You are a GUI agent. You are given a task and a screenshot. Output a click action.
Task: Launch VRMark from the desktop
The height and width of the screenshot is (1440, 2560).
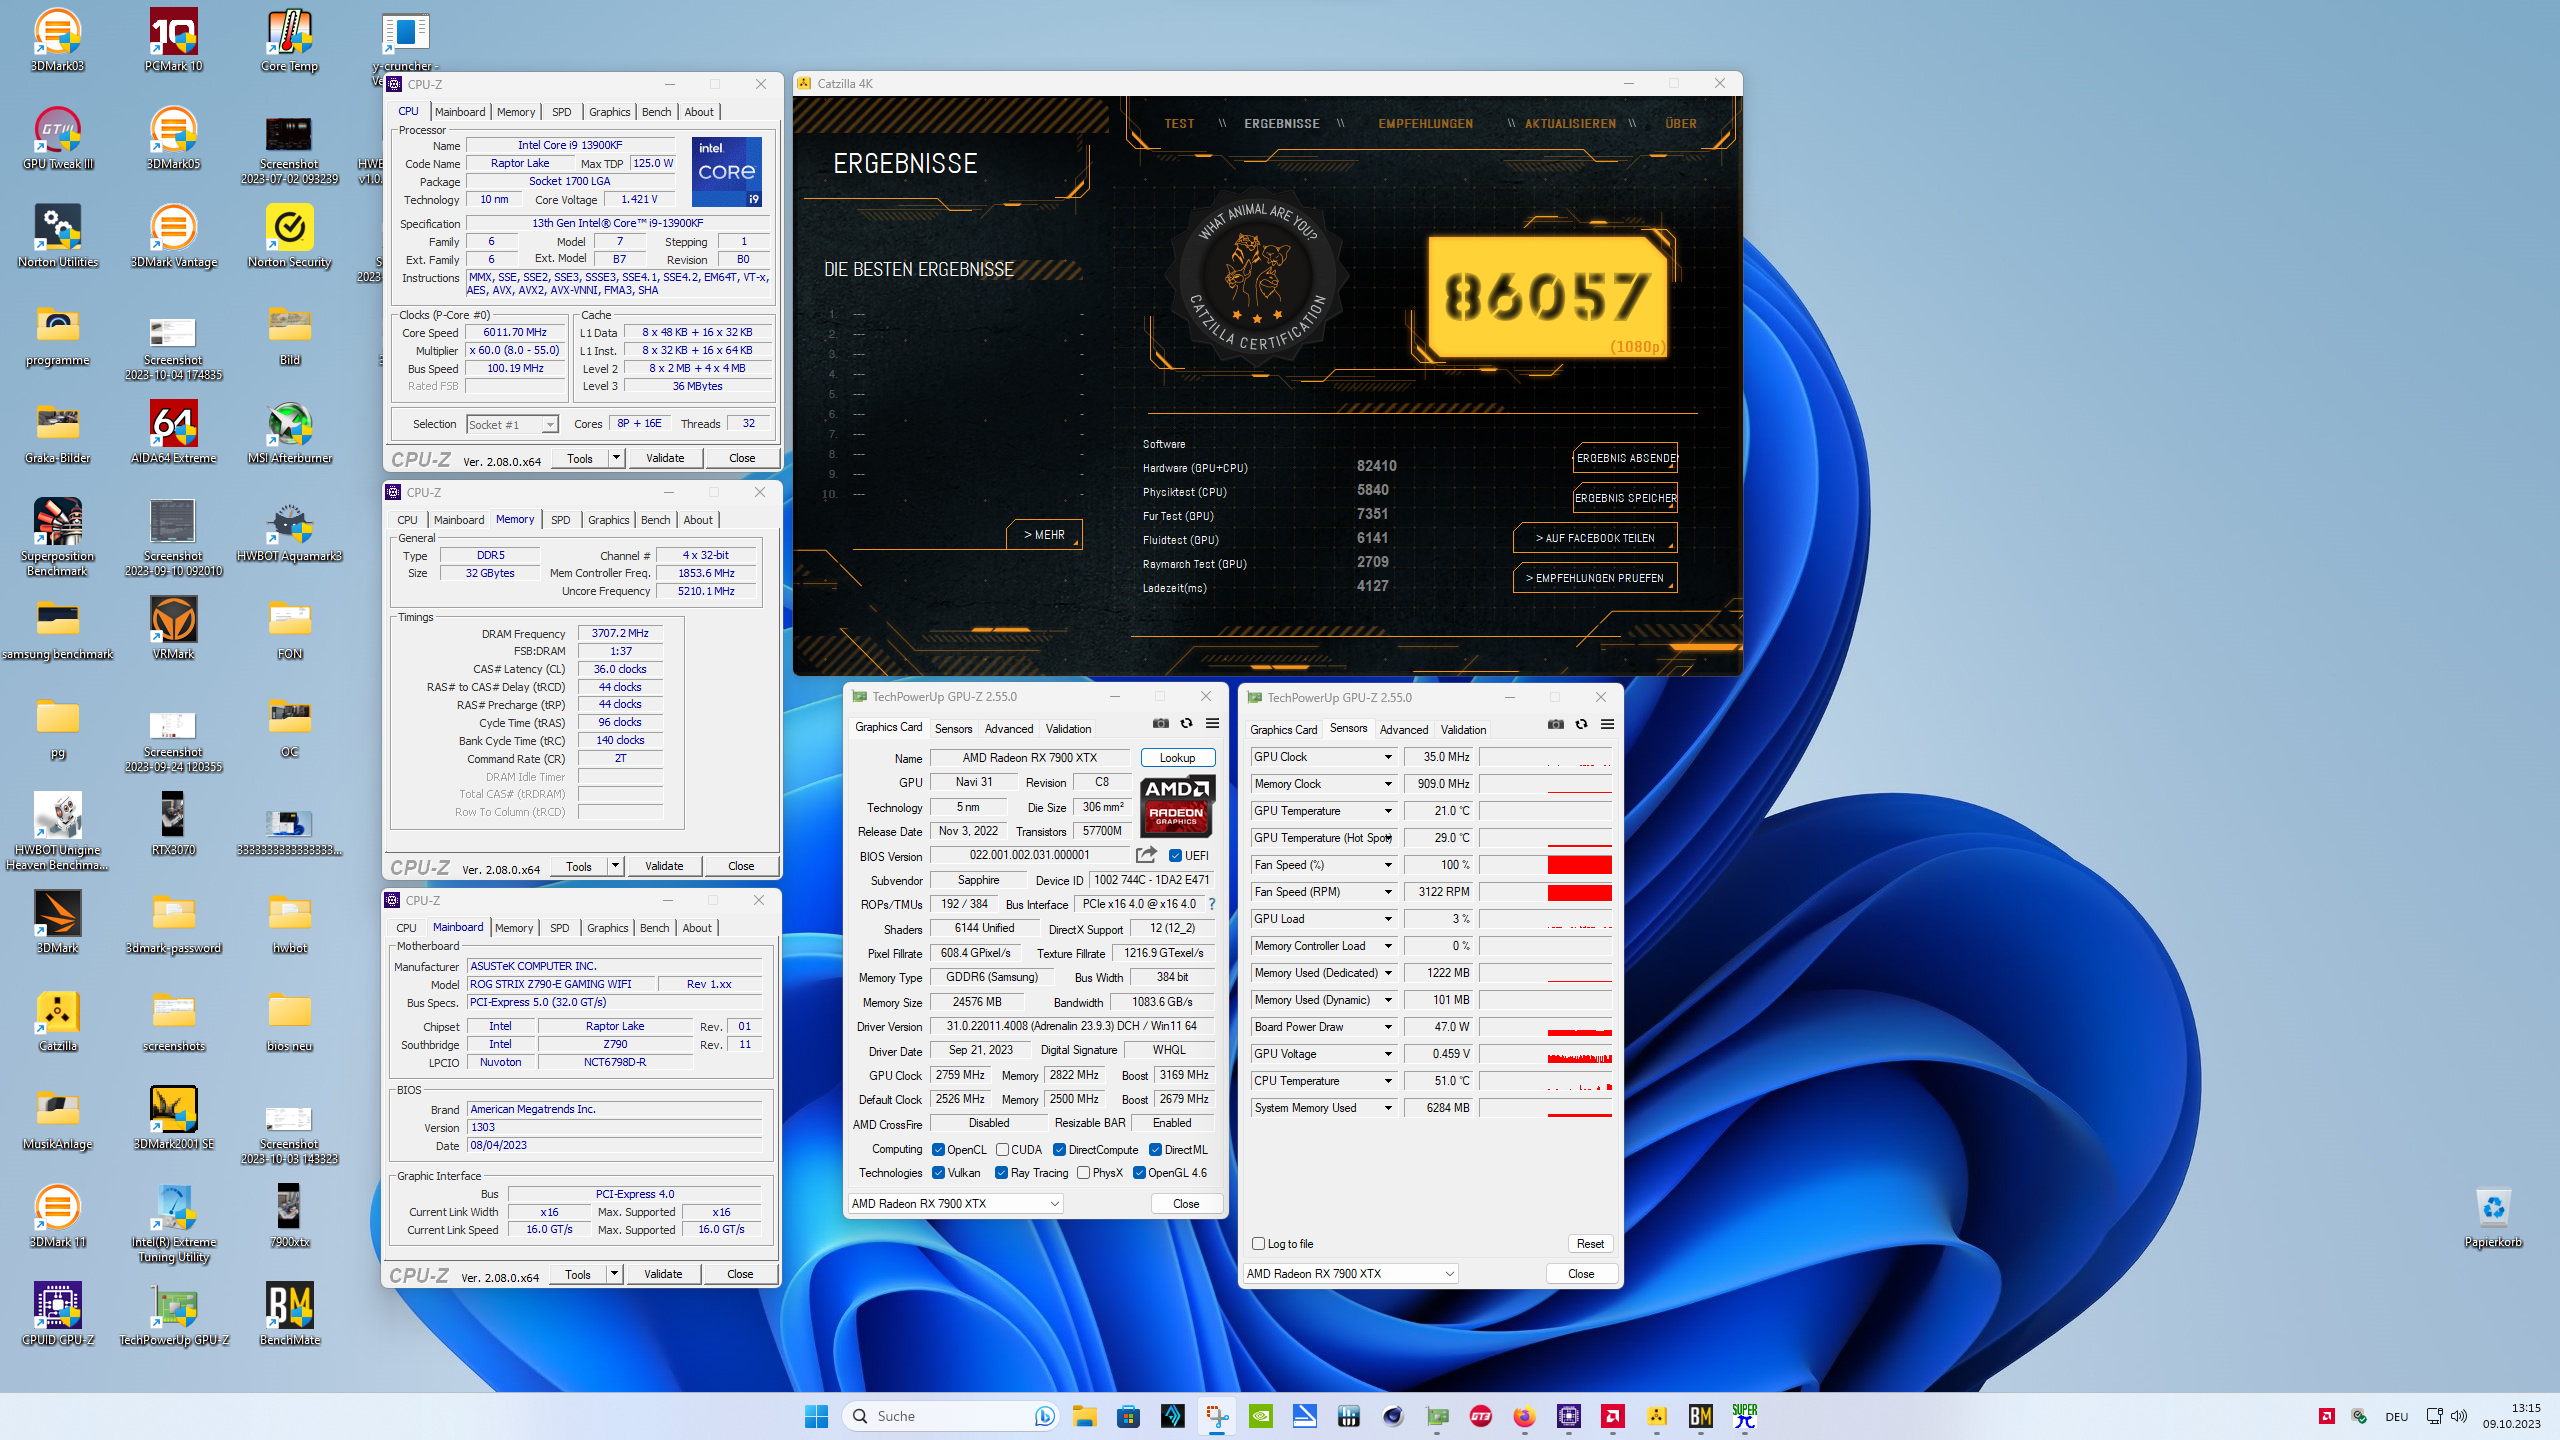click(x=173, y=628)
